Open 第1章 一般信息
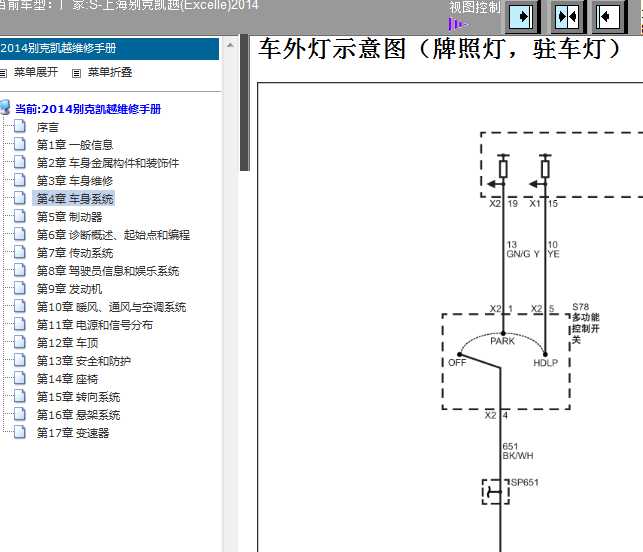This screenshot has height=552, width=643. coord(75,145)
